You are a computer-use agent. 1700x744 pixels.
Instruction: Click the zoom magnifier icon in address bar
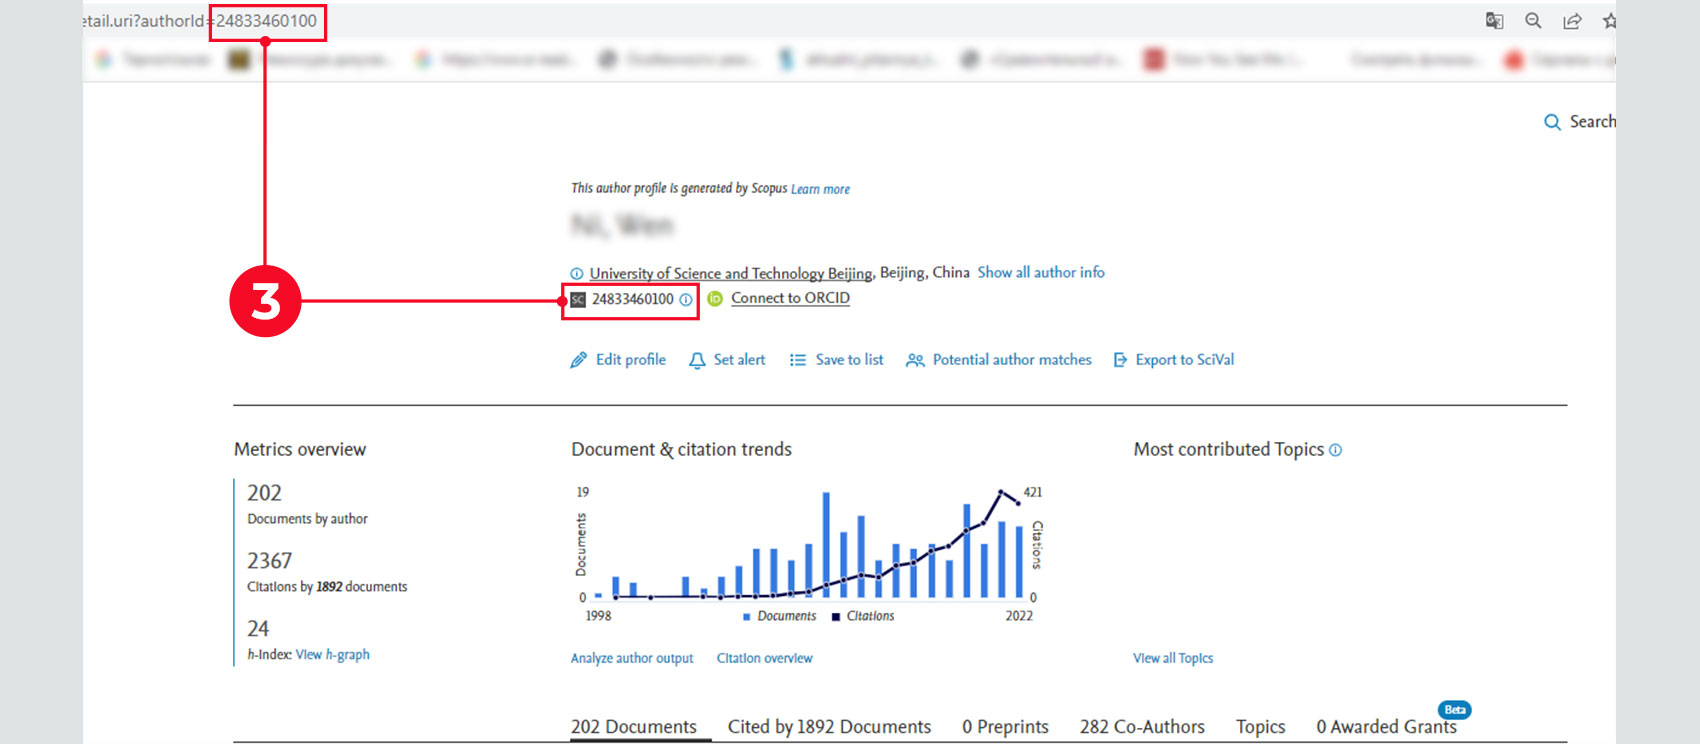pos(1533,21)
